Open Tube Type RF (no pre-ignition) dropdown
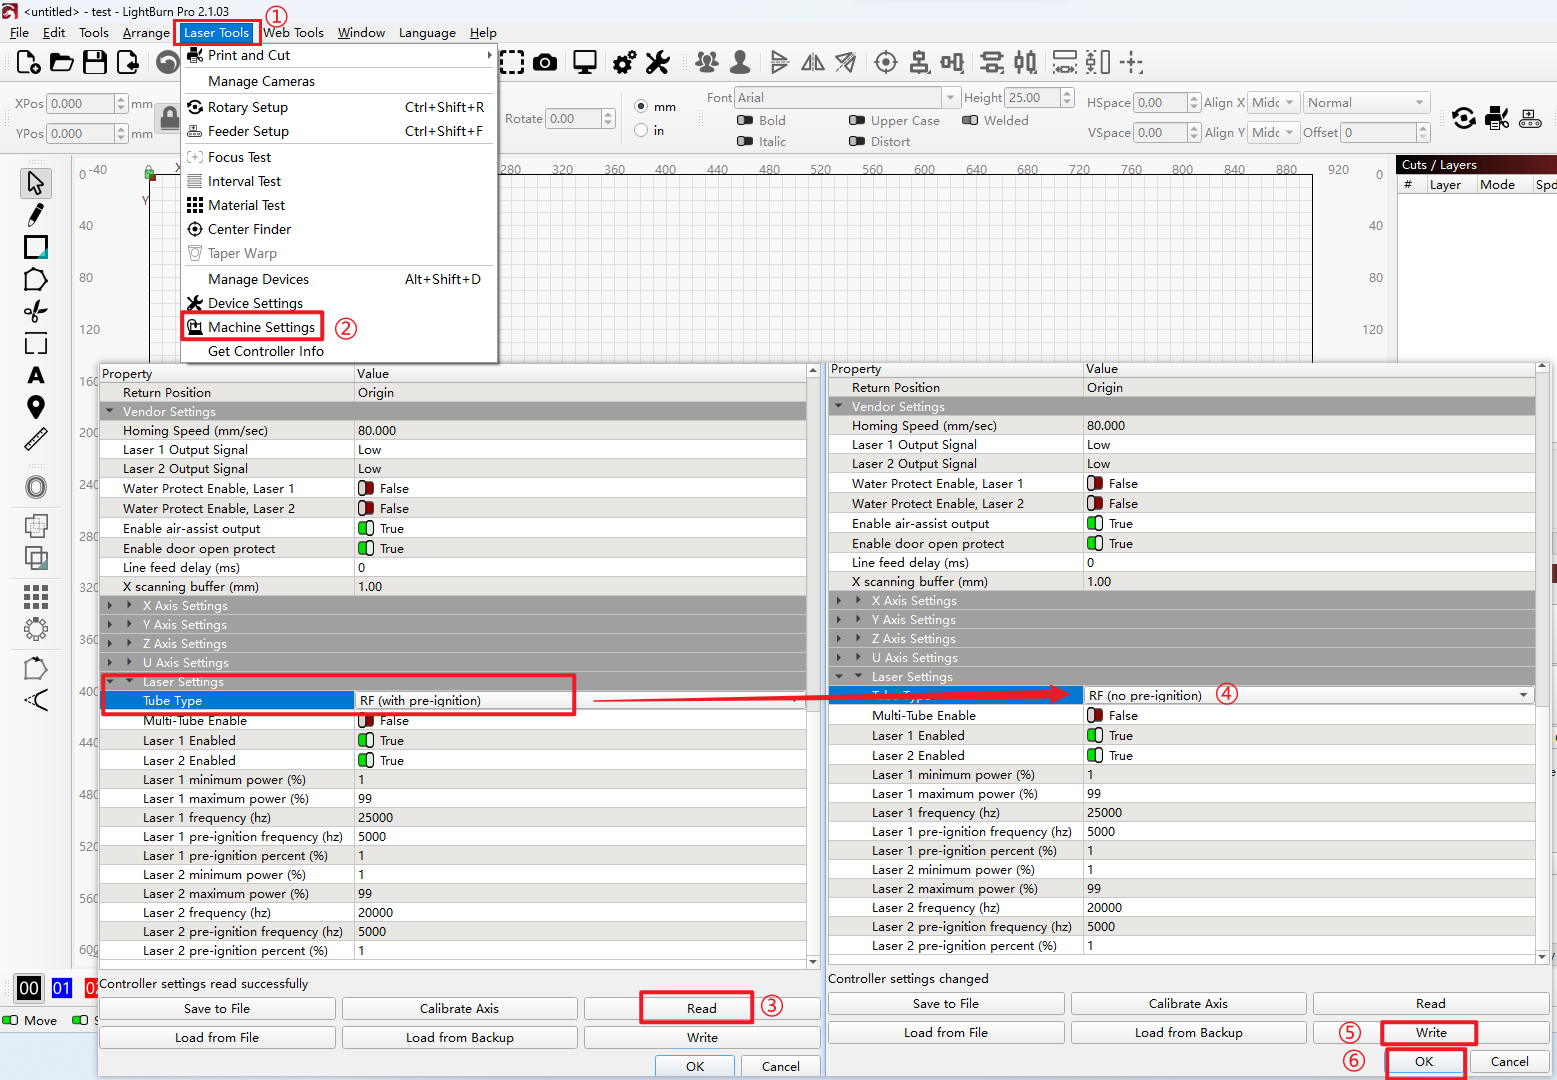 pyautogui.click(x=1309, y=695)
